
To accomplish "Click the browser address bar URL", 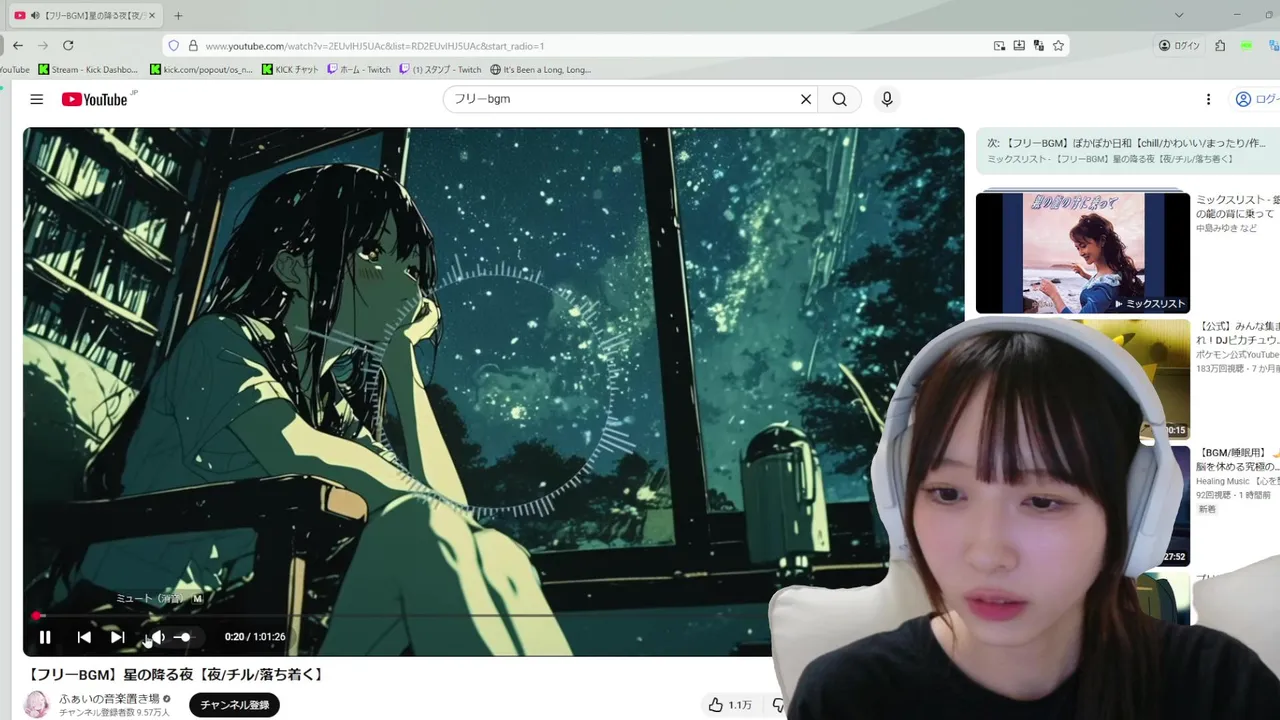I will point(375,46).
